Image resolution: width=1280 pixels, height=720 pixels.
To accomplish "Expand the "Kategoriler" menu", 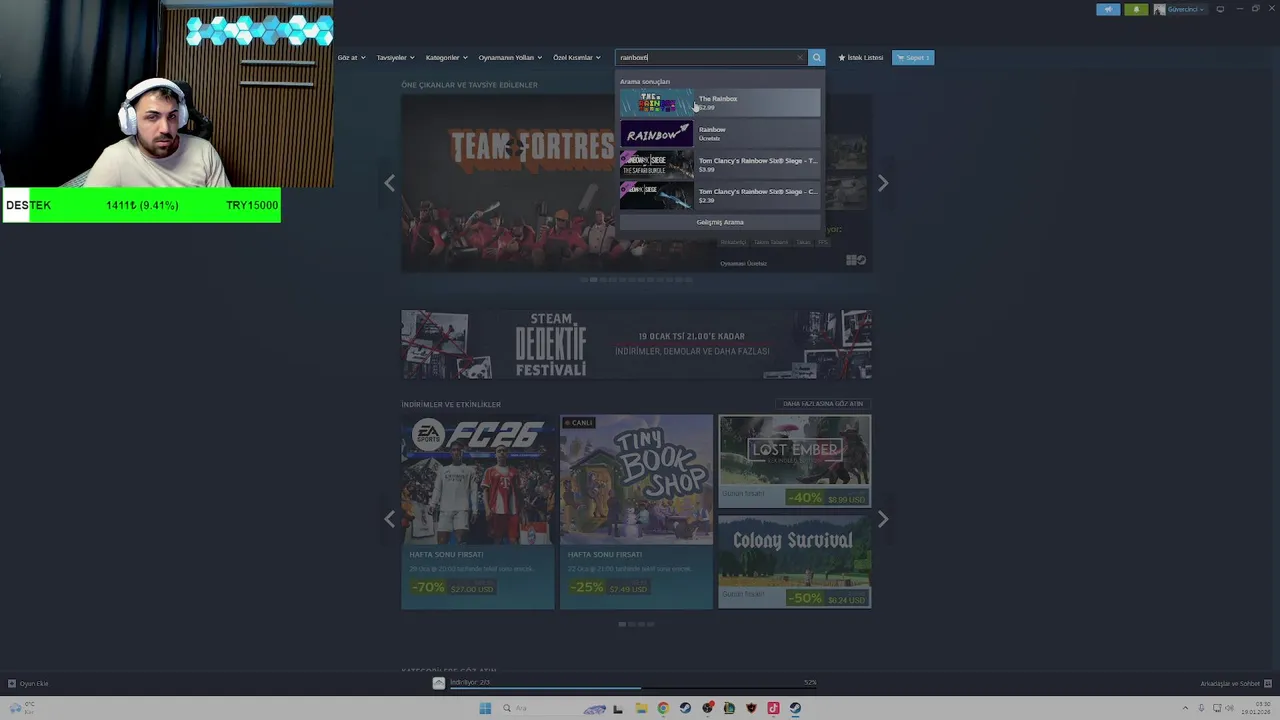I will point(446,57).
